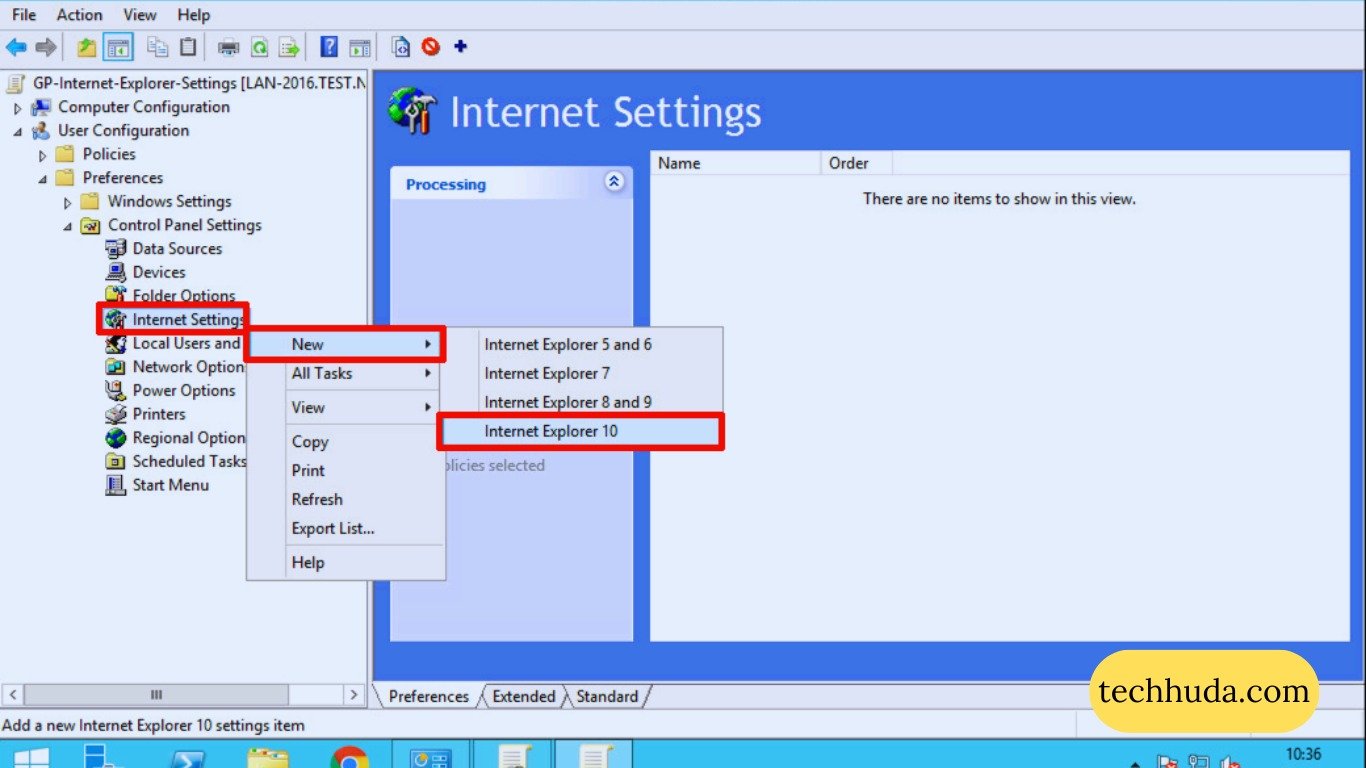This screenshot has width=1366, height=768.
Task: Click the blue plus Add New icon
Action: [460, 46]
